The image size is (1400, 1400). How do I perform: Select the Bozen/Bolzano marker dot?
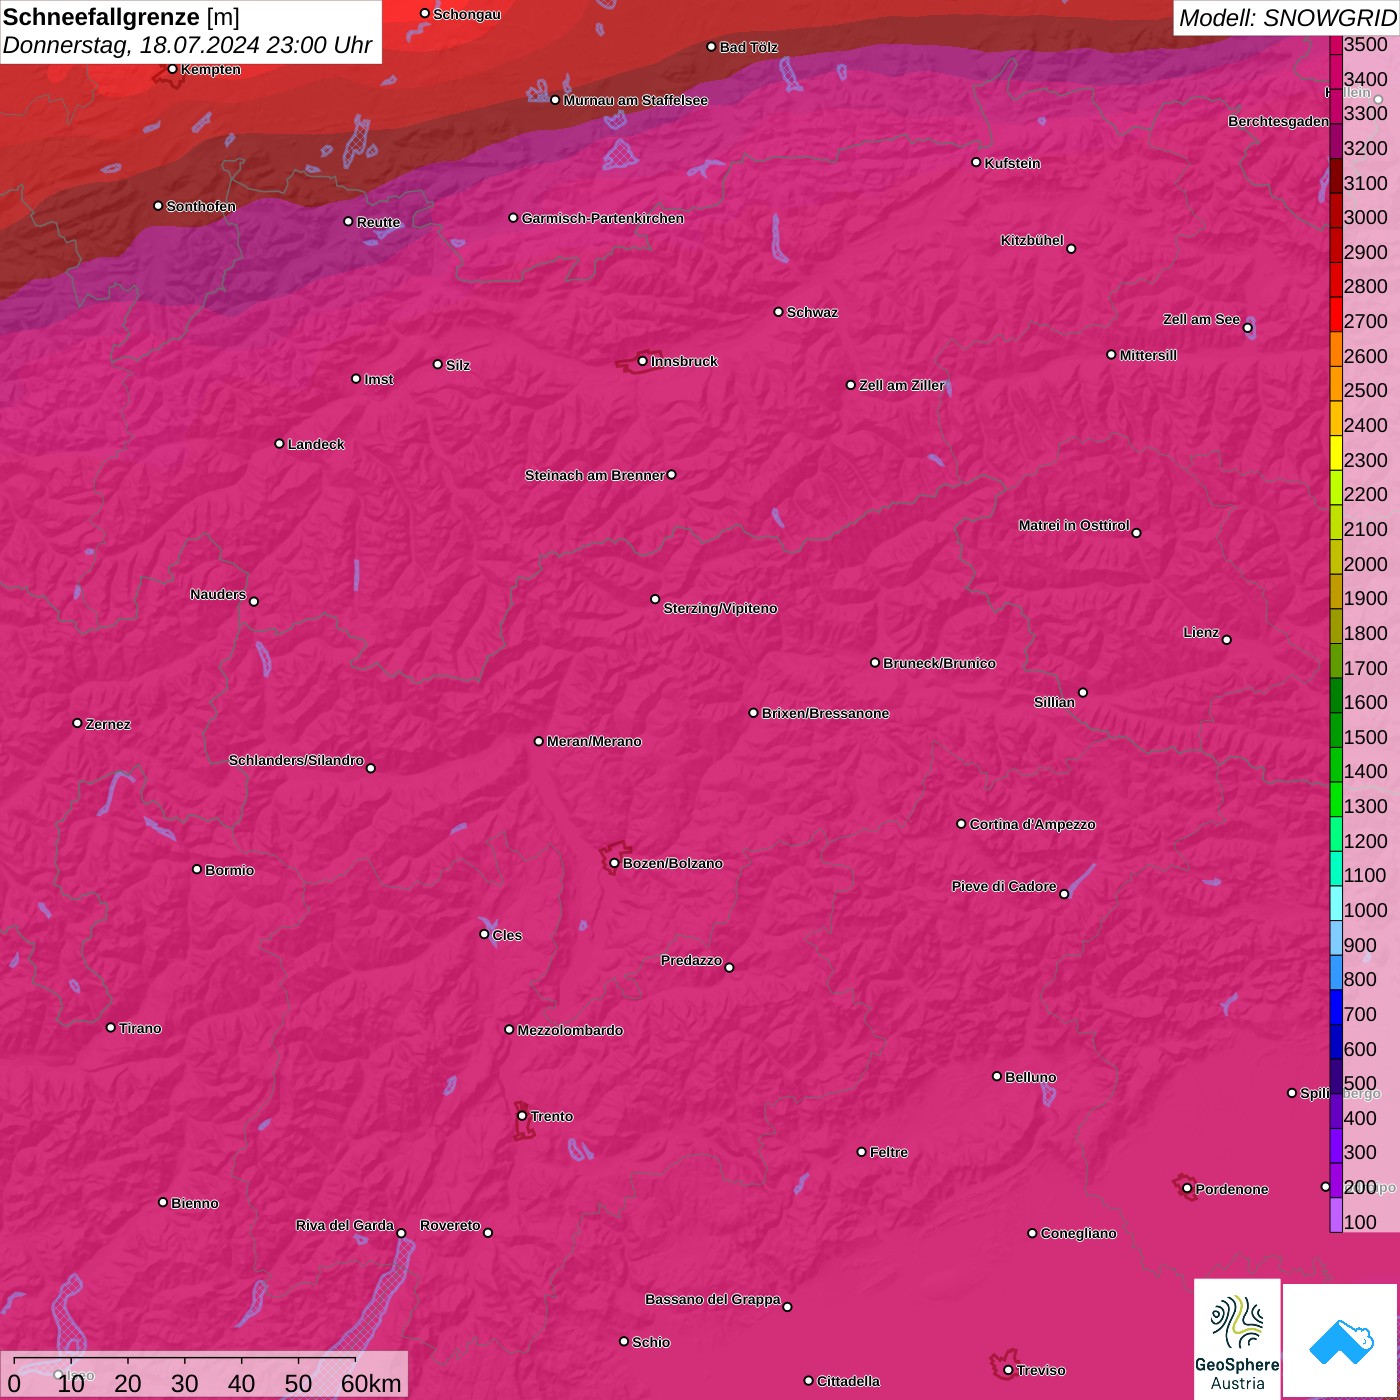point(614,863)
